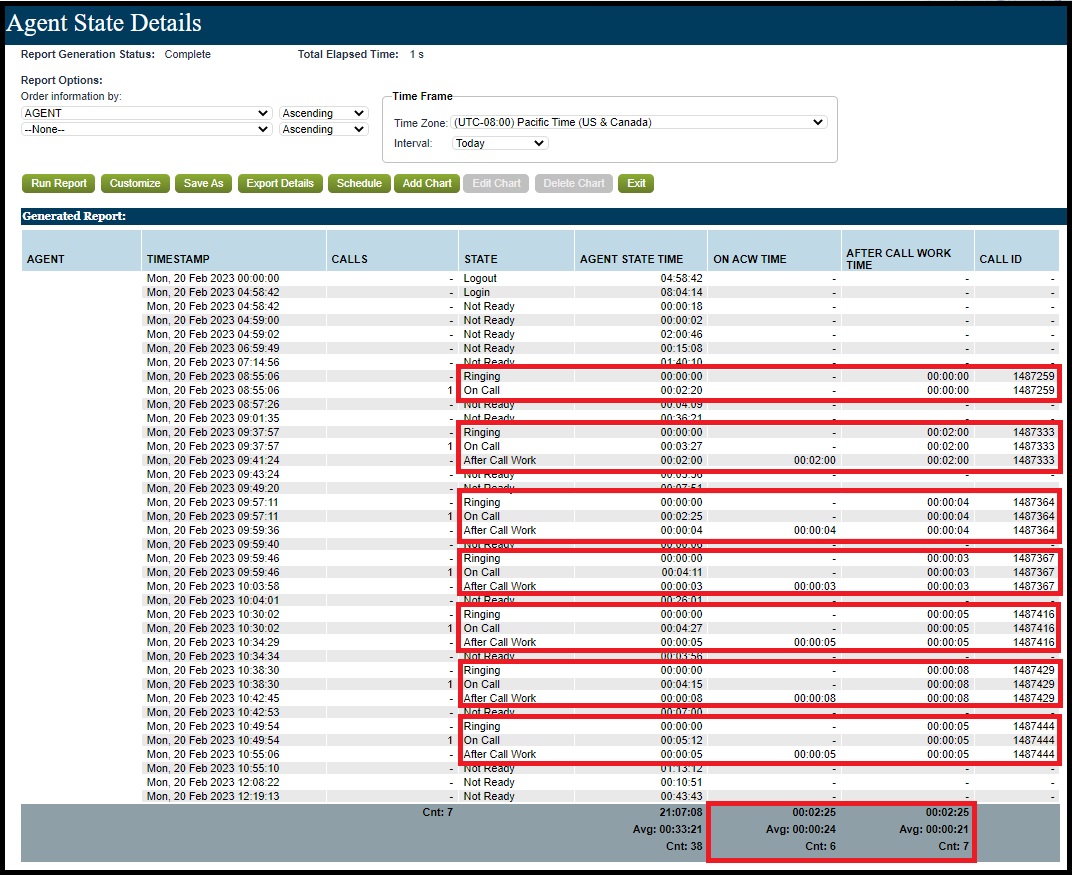1072x875 pixels.
Task: Click the Save As button
Action: 203,183
